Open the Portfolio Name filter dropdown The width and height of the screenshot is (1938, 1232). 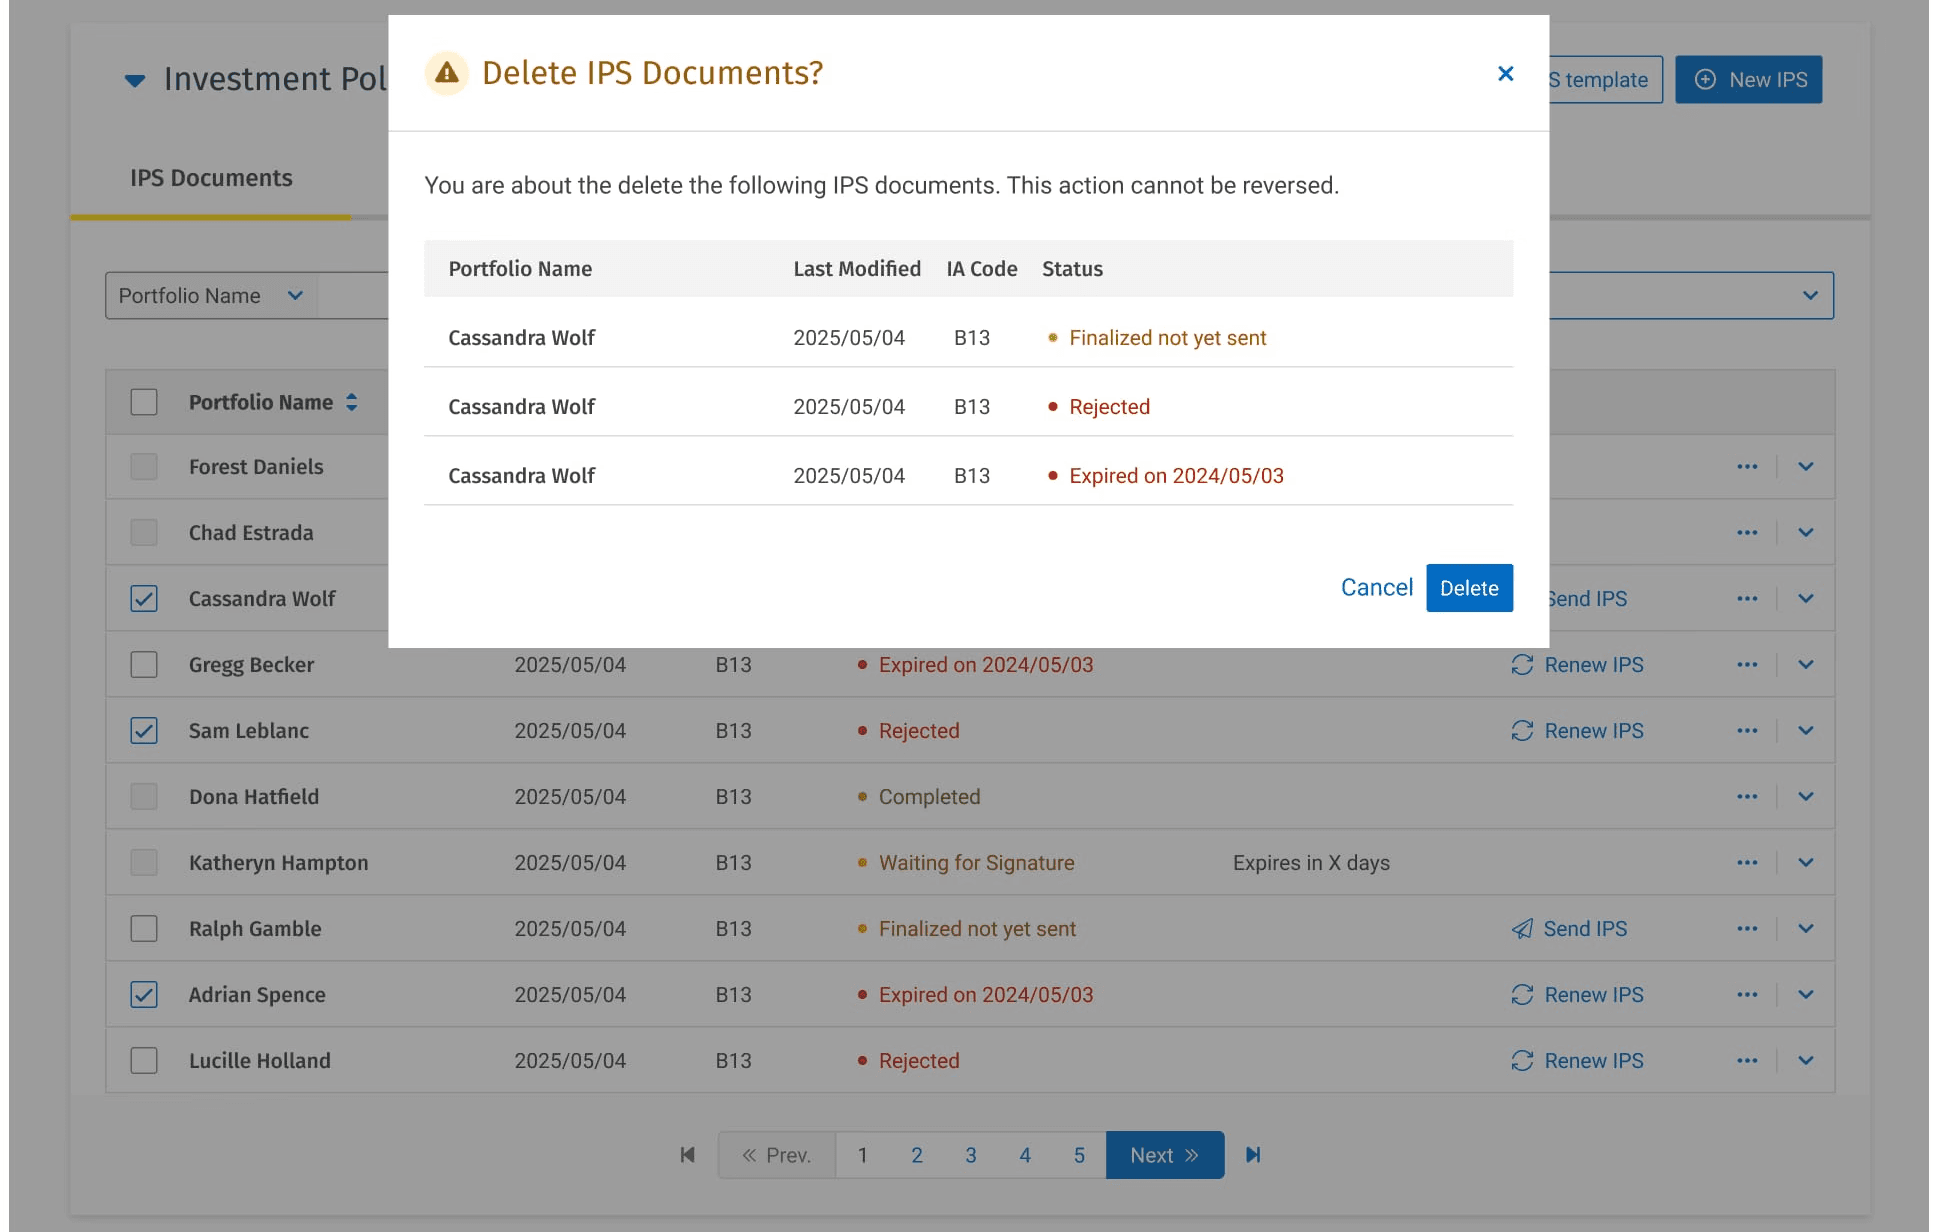211,296
